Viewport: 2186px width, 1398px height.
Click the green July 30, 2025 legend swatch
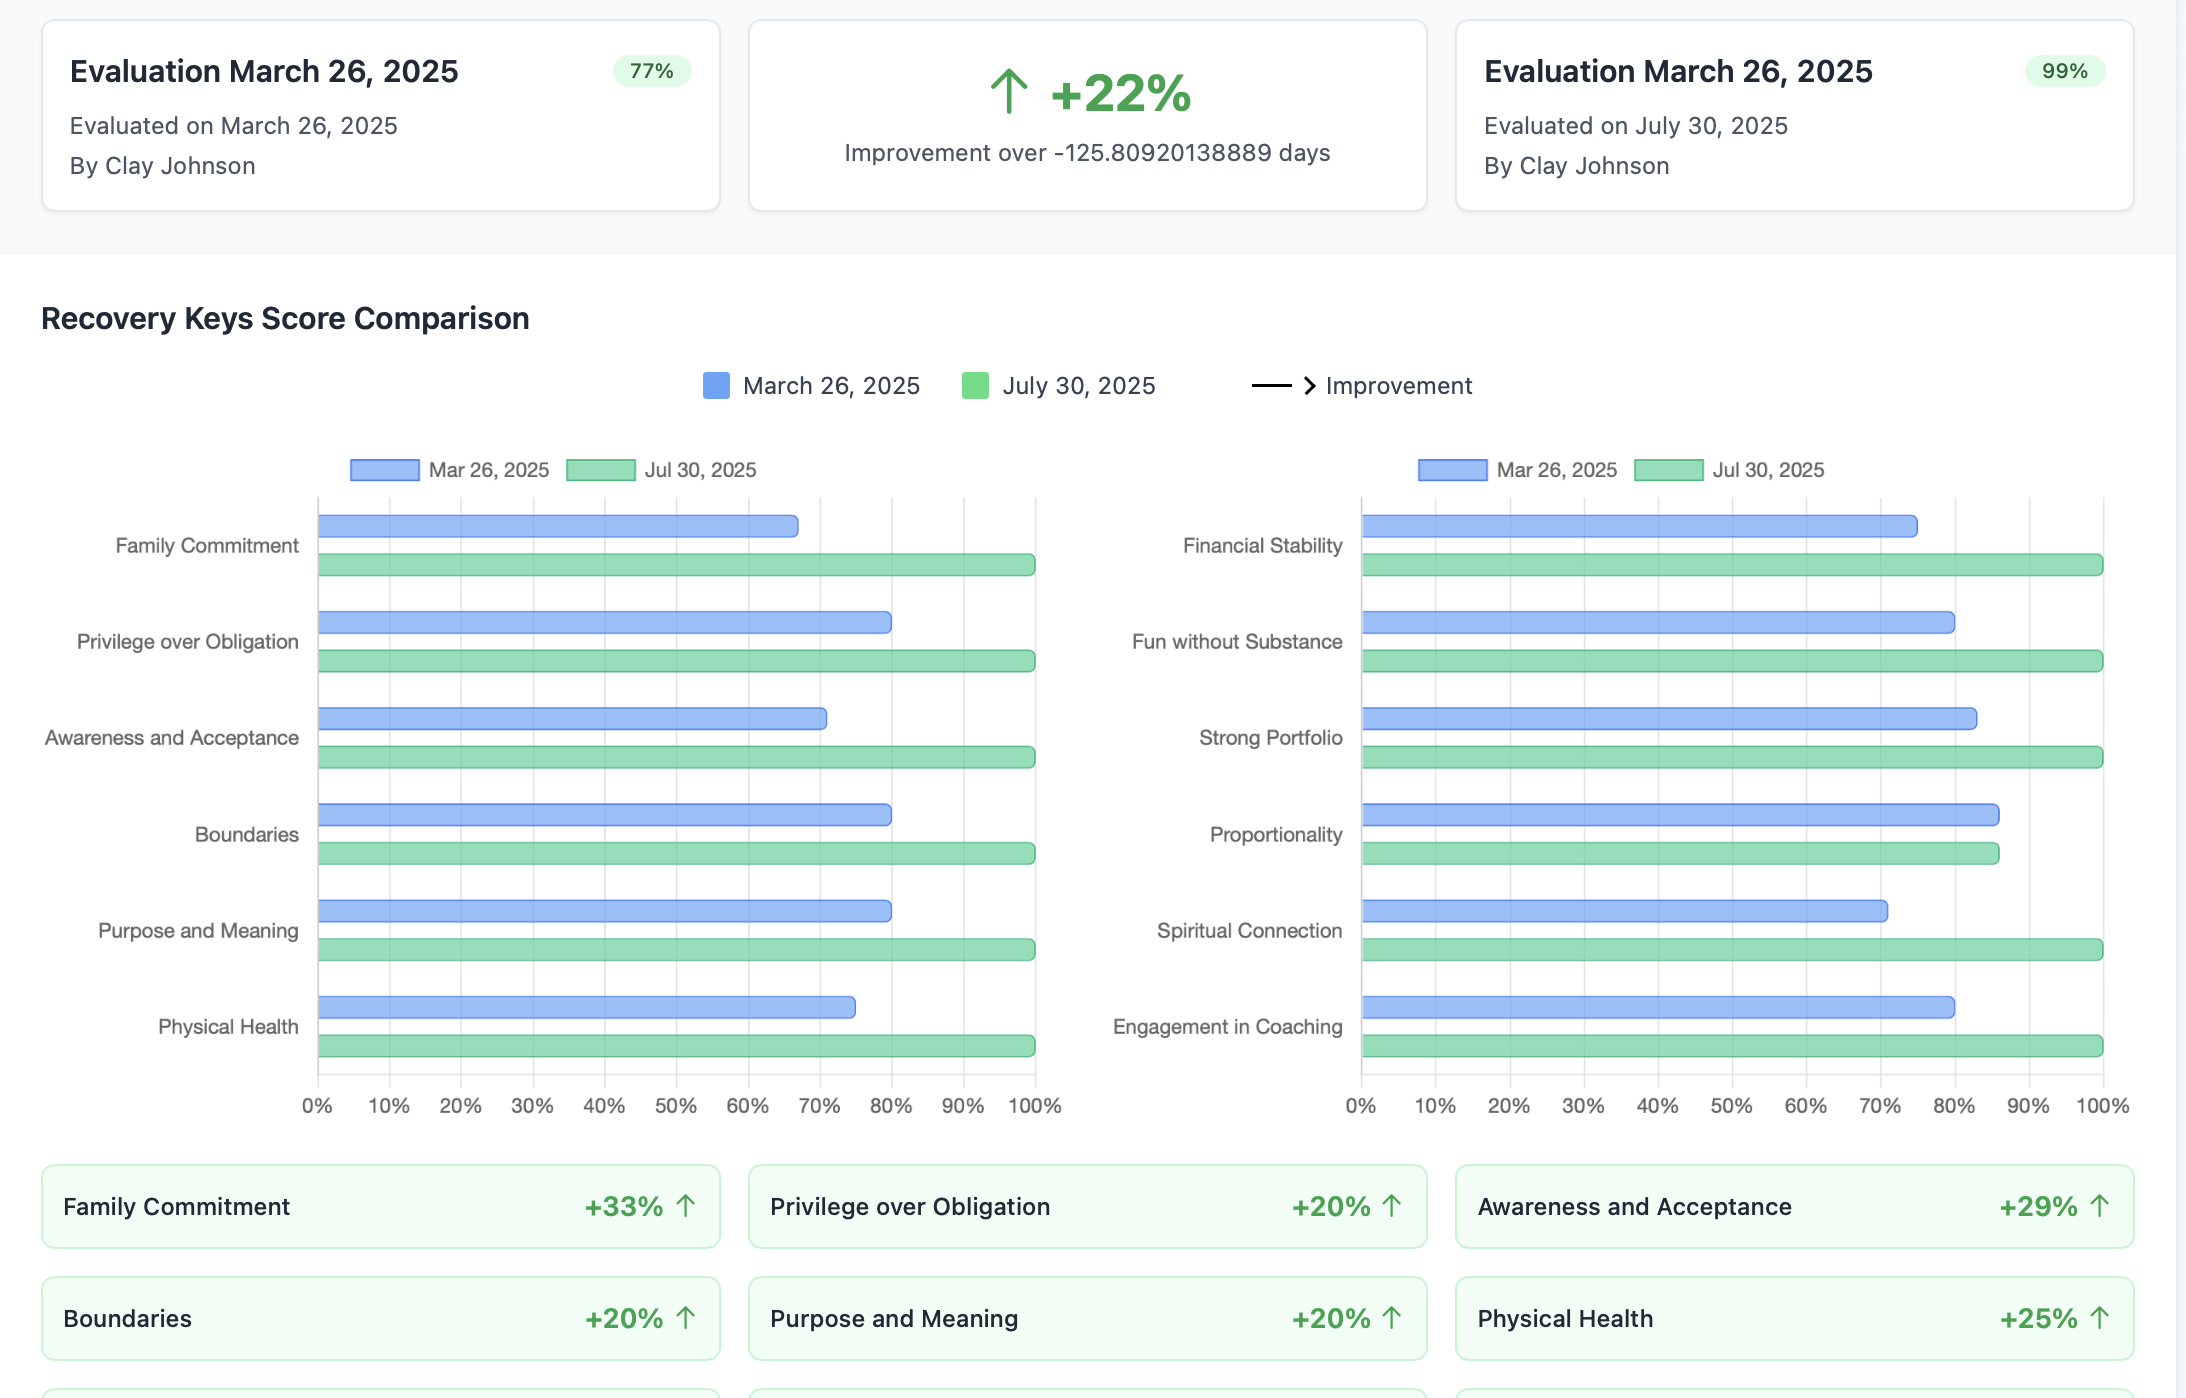pyautogui.click(x=975, y=386)
